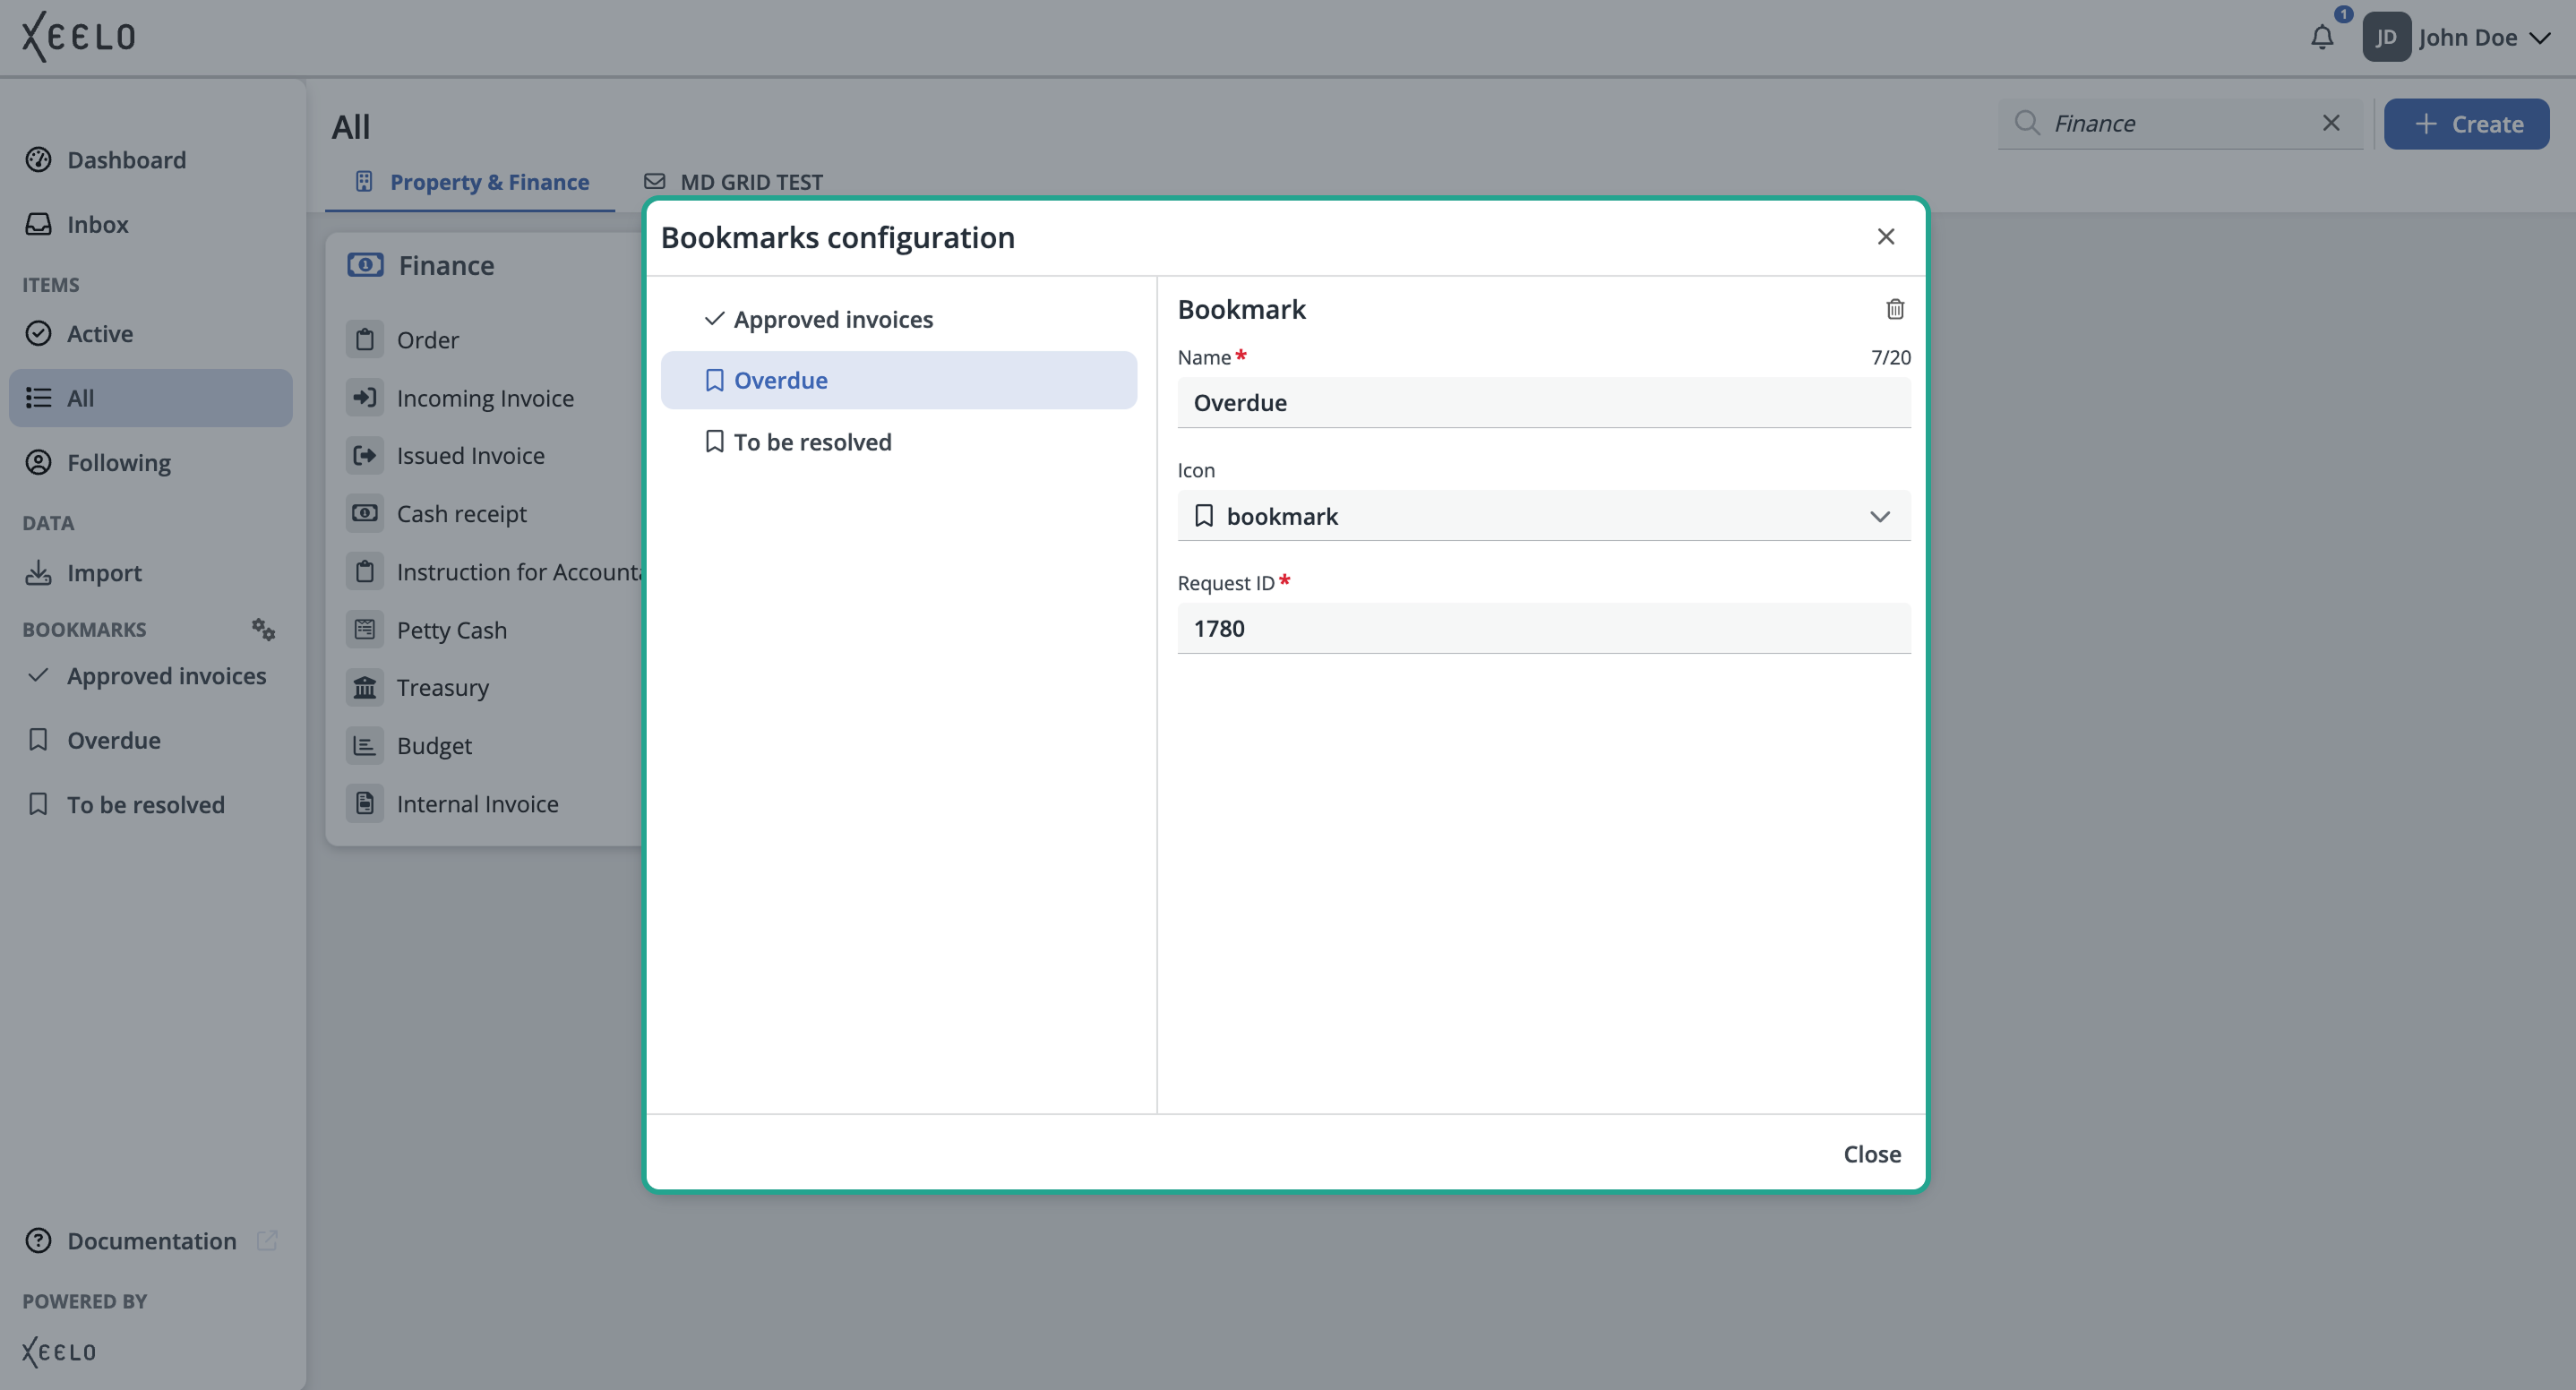Select All items in sidebar
Image resolution: width=2576 pixels, height=1390 pixels.
[150, 398]
